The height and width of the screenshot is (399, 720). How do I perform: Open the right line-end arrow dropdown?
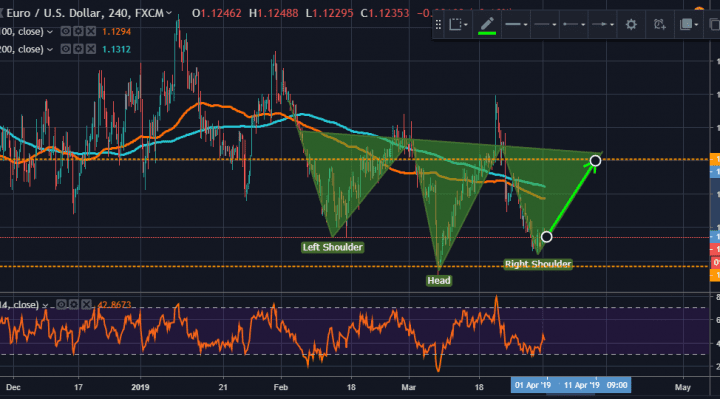click(602, 24)
